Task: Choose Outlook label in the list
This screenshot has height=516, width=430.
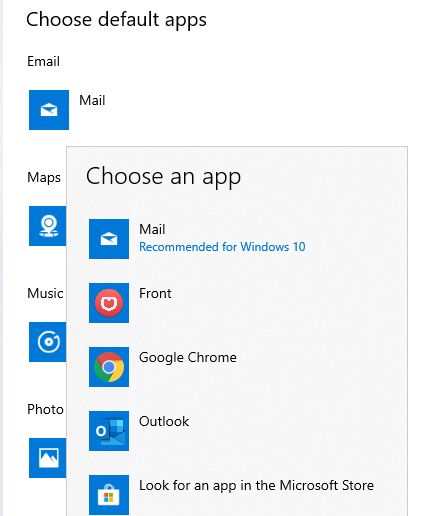Action: pos(164,421)
